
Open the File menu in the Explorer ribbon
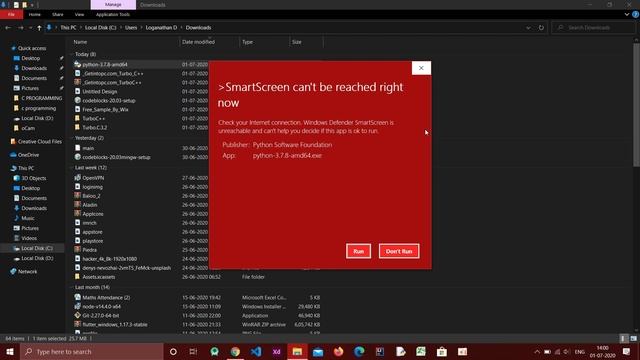pos(11,14)
